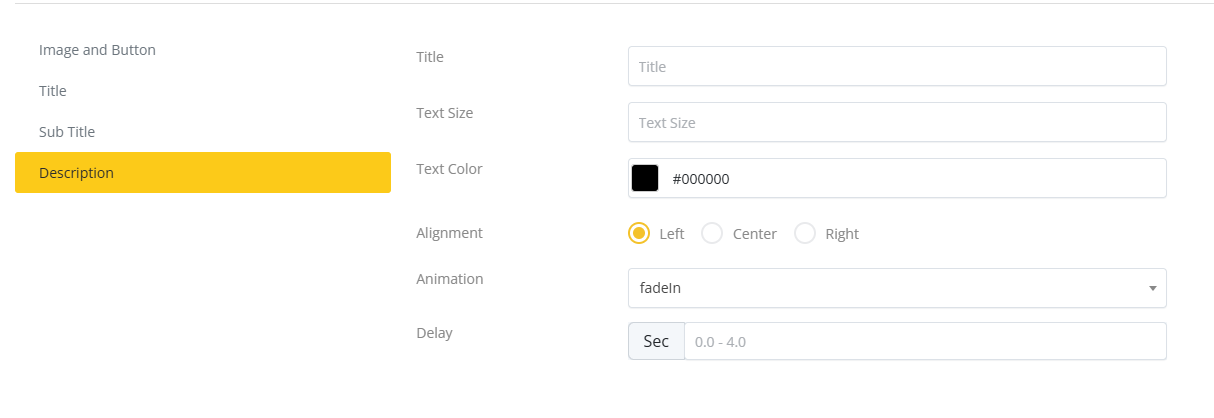Set alignment to Right radio button
The image size is (1214, 418).
[805, 234]
